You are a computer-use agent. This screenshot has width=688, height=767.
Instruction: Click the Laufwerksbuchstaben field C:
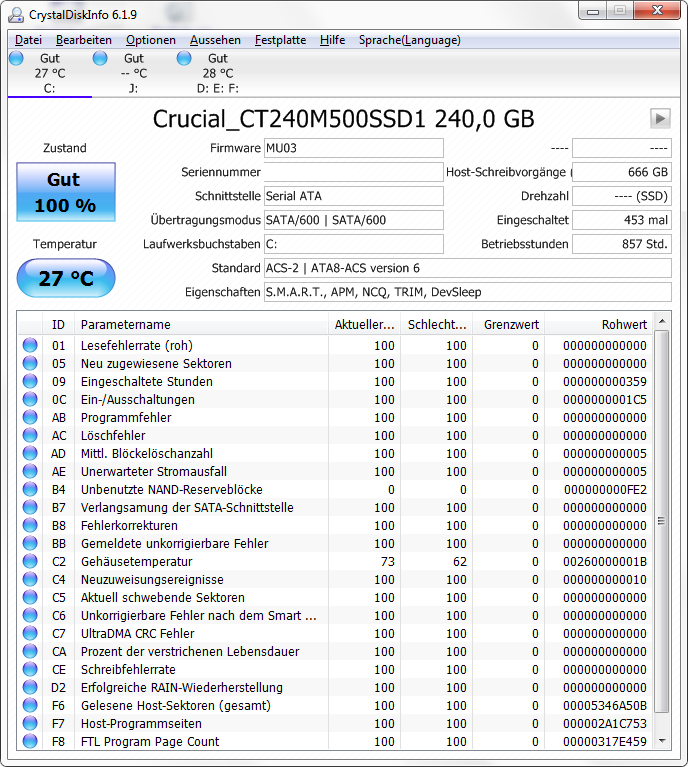pyautogui.click(x=354, y=244)
